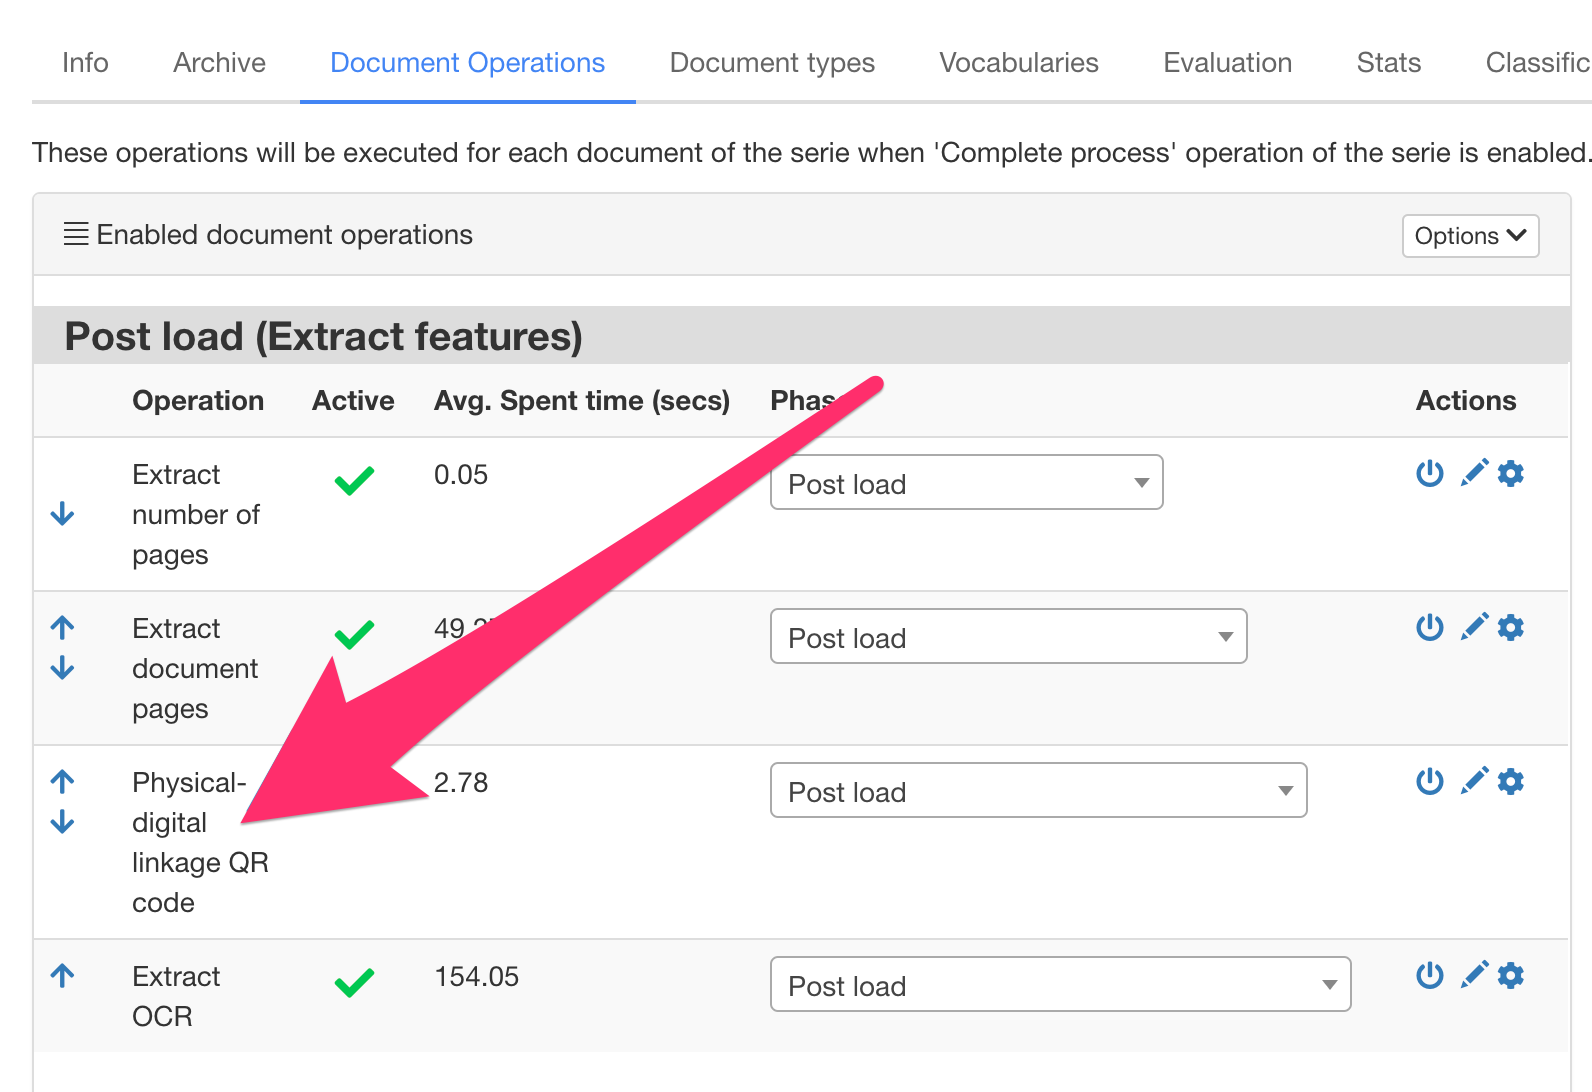The image size is (1592, 1092).
Task: Move 'Extract number of pages' down with arrow
Action: pyautogui.click(x=62, y=514)
